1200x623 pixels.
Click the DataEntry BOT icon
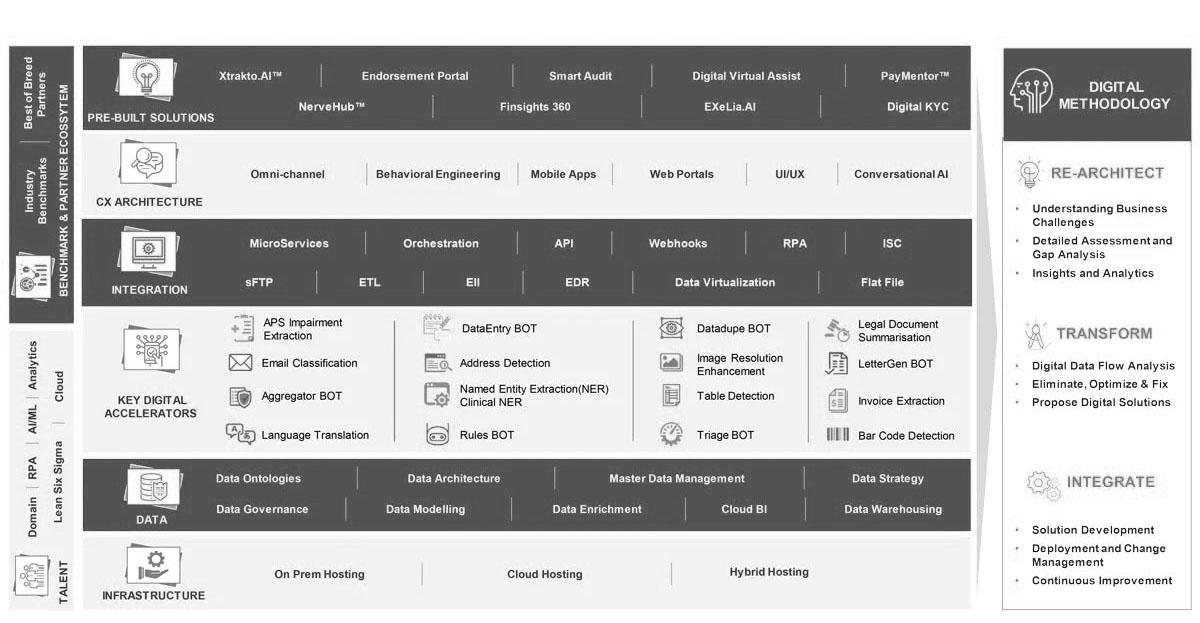438,326
